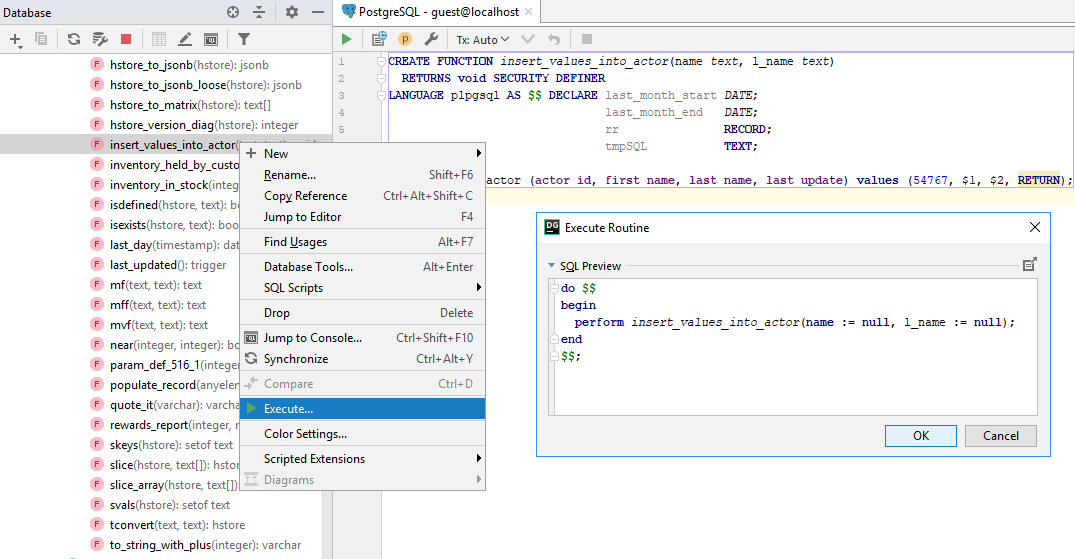1075x559 pixels.
Task: Toggle fold marker beside 'do $$' in preview
Action: click(554, 288)
